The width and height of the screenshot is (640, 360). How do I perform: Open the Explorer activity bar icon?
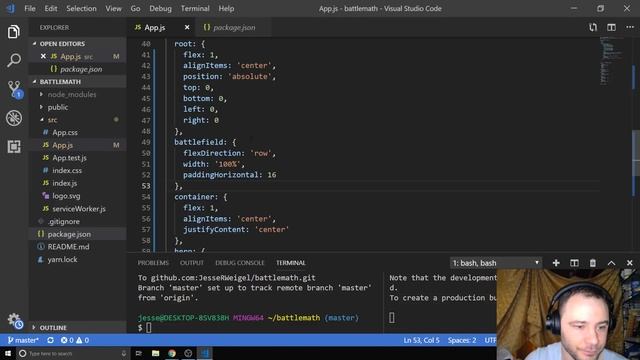coord(13,31)
